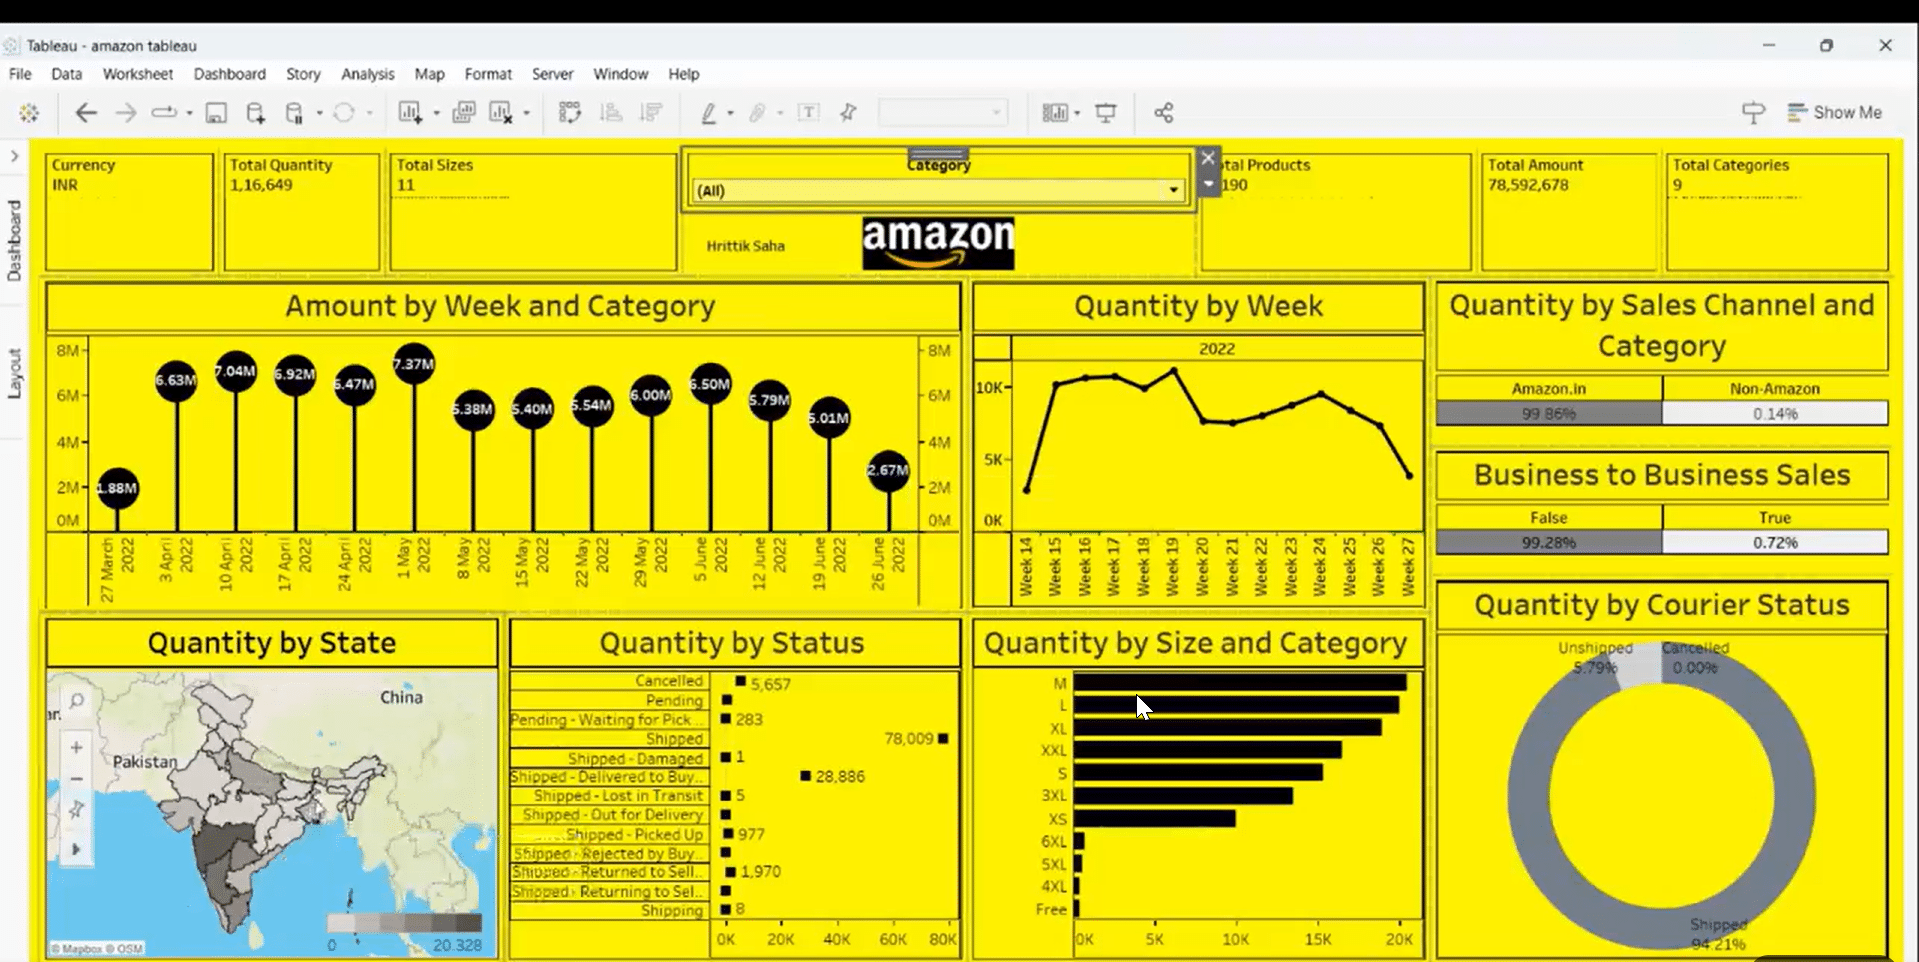The image size is (1919, 962).
Task: Remove the Category filter with X button
Action: (1208, 158)
